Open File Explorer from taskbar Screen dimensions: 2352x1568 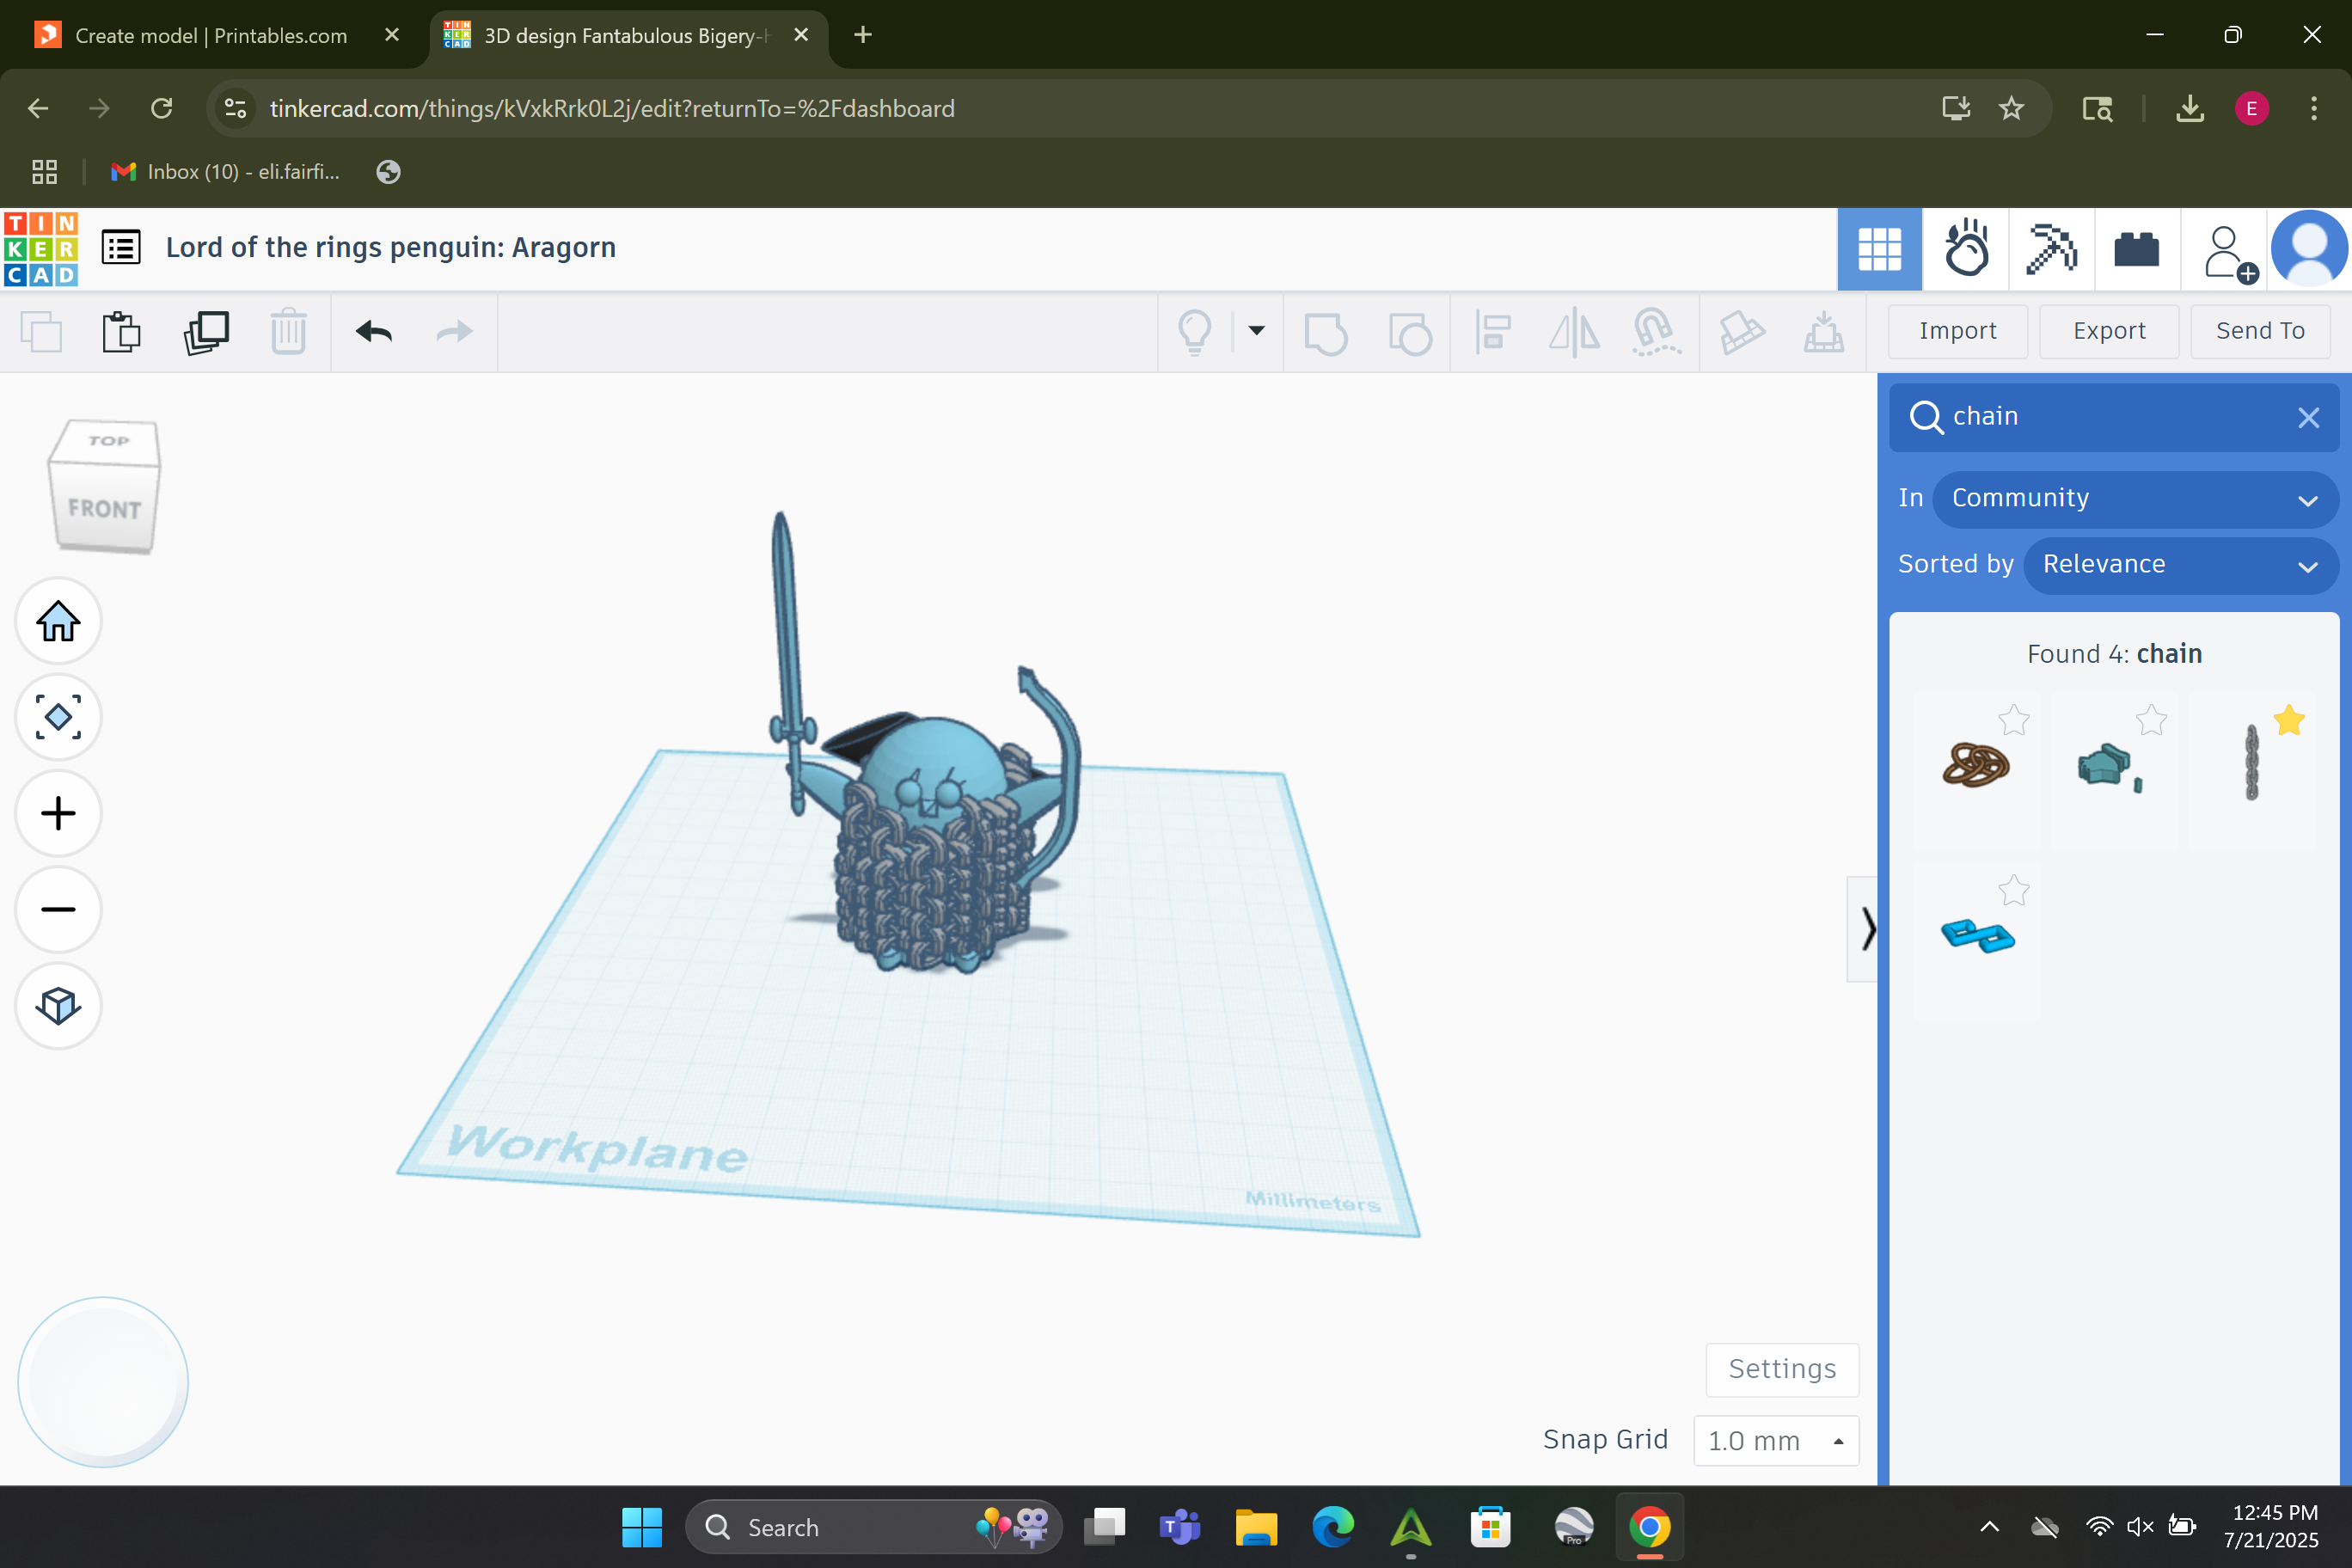tap(1256, 1527)
